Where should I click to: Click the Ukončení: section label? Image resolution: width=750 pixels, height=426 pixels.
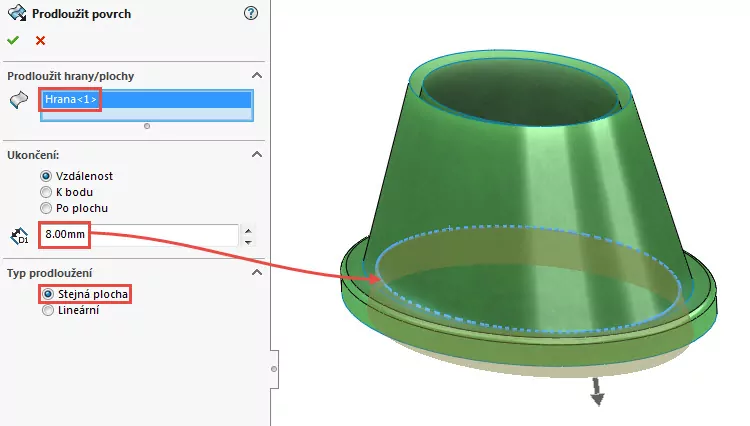tap(33, 155)
